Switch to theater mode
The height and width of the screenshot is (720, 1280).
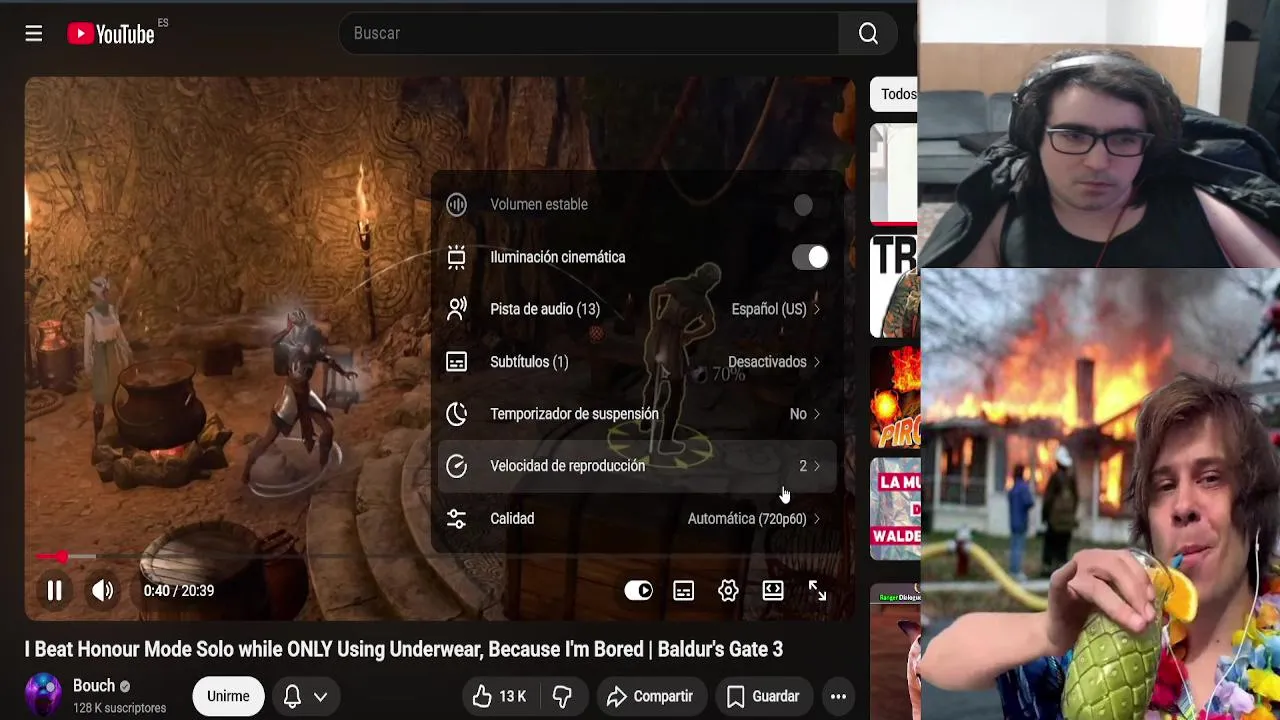coord(773,591)
